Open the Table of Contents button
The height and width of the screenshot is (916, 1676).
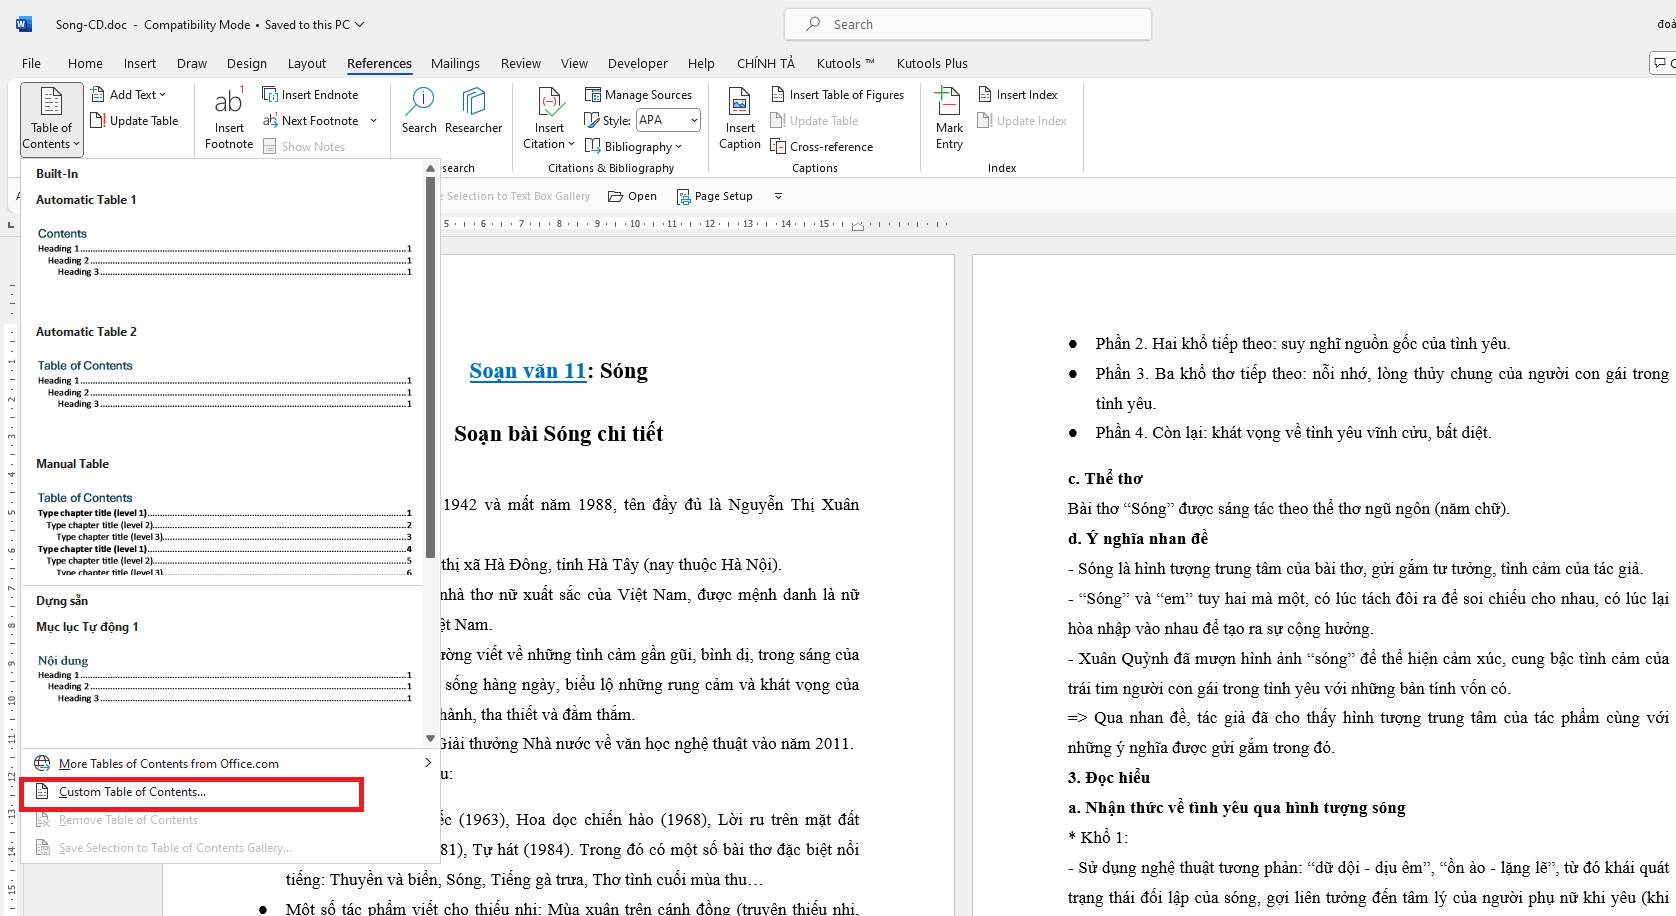tap(51, 119)
